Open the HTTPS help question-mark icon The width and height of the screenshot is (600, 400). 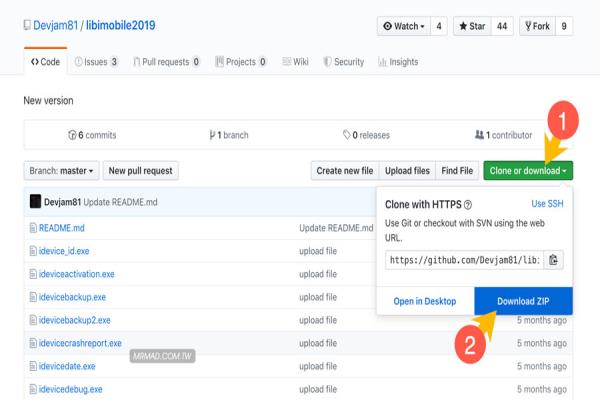pos(468,205)
